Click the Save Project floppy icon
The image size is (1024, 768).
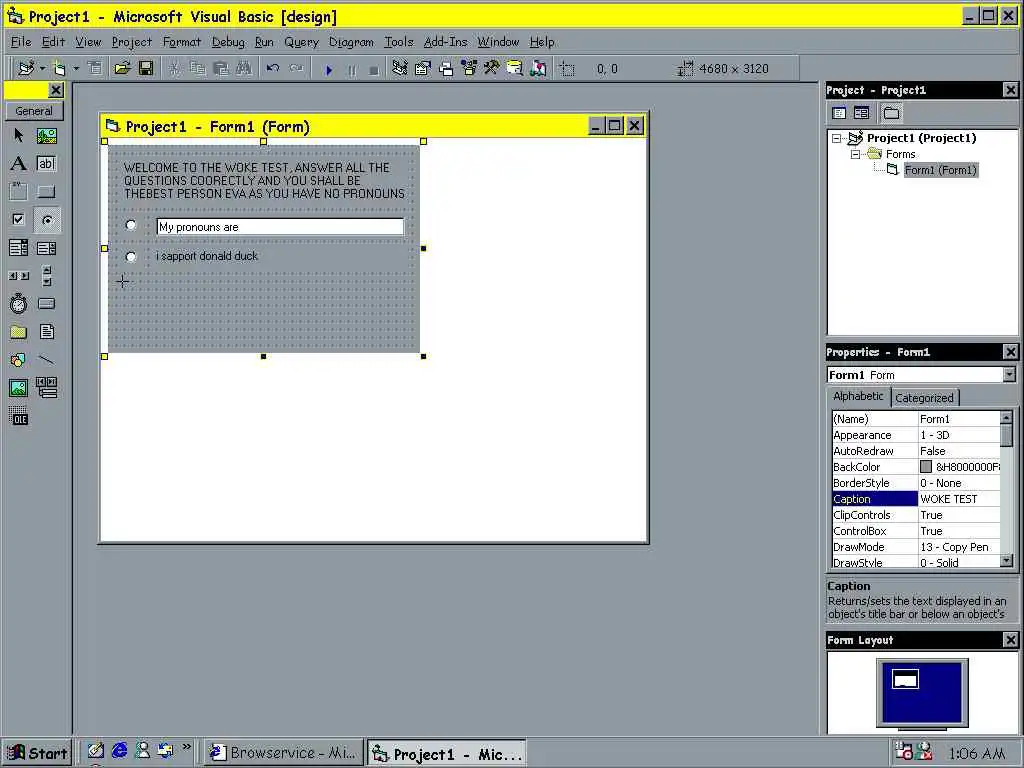(x=146, y=69)
